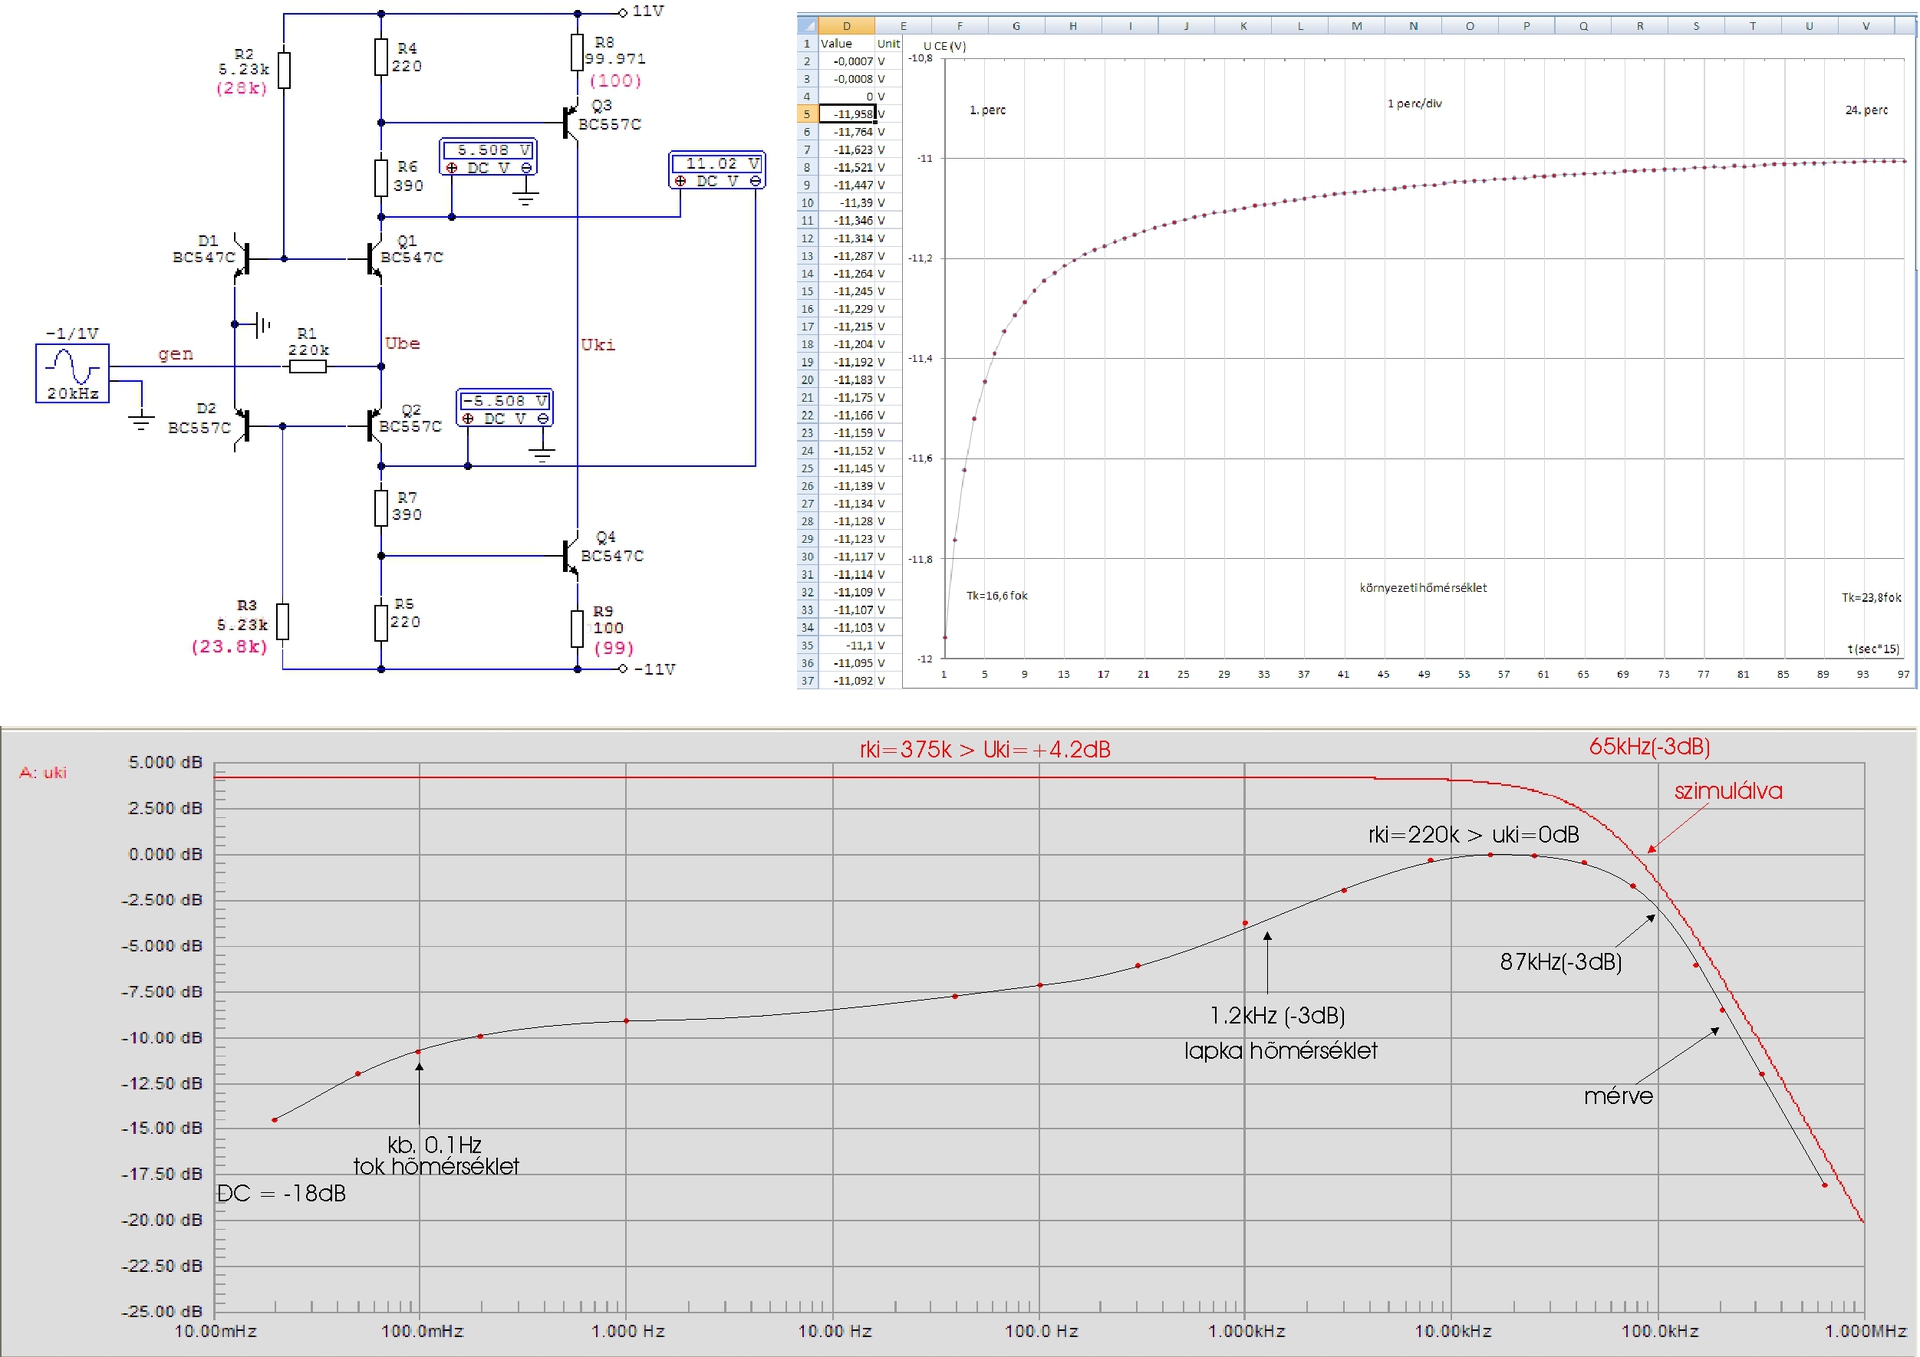Screen dimensions: 1920x1357
Task: Select the 20kHz sine generator symbol
Action: pyautogui.click(x=73, y=373)
